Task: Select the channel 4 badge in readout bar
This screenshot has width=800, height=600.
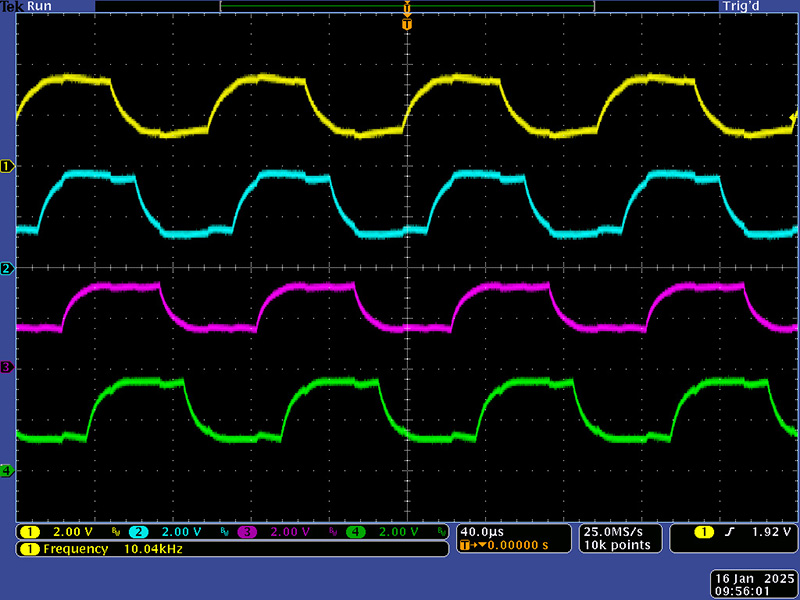Action: click(355, 532)
